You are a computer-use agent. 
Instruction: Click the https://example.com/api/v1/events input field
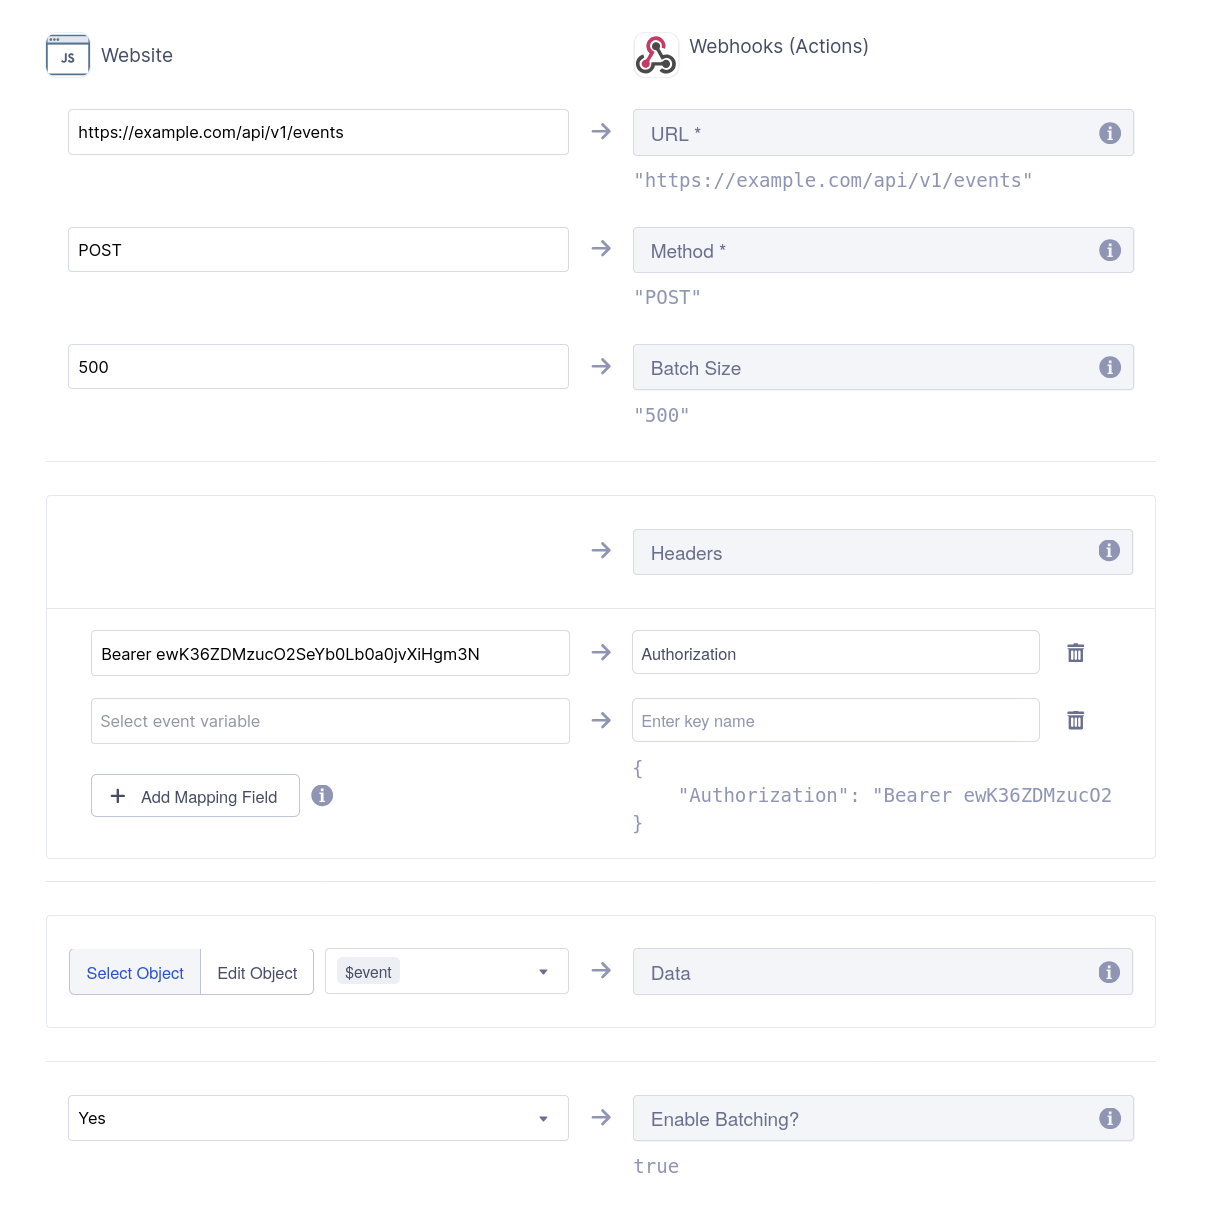tap(318, 131)
